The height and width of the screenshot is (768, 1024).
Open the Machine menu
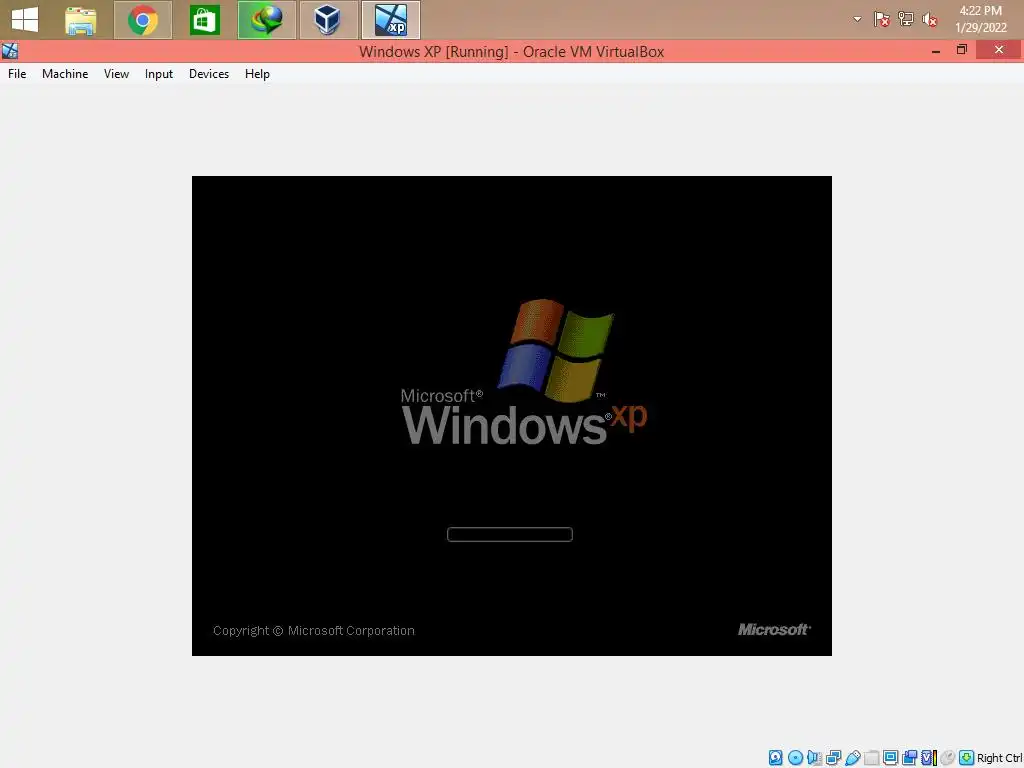pyautogui.click(x=65, y=74)
